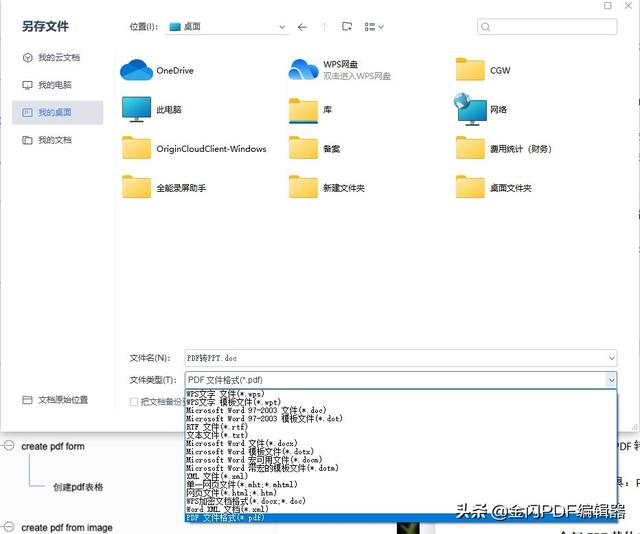
Task: Open the CGW folder
Action: pyautogui.click(x=483, y=70)
